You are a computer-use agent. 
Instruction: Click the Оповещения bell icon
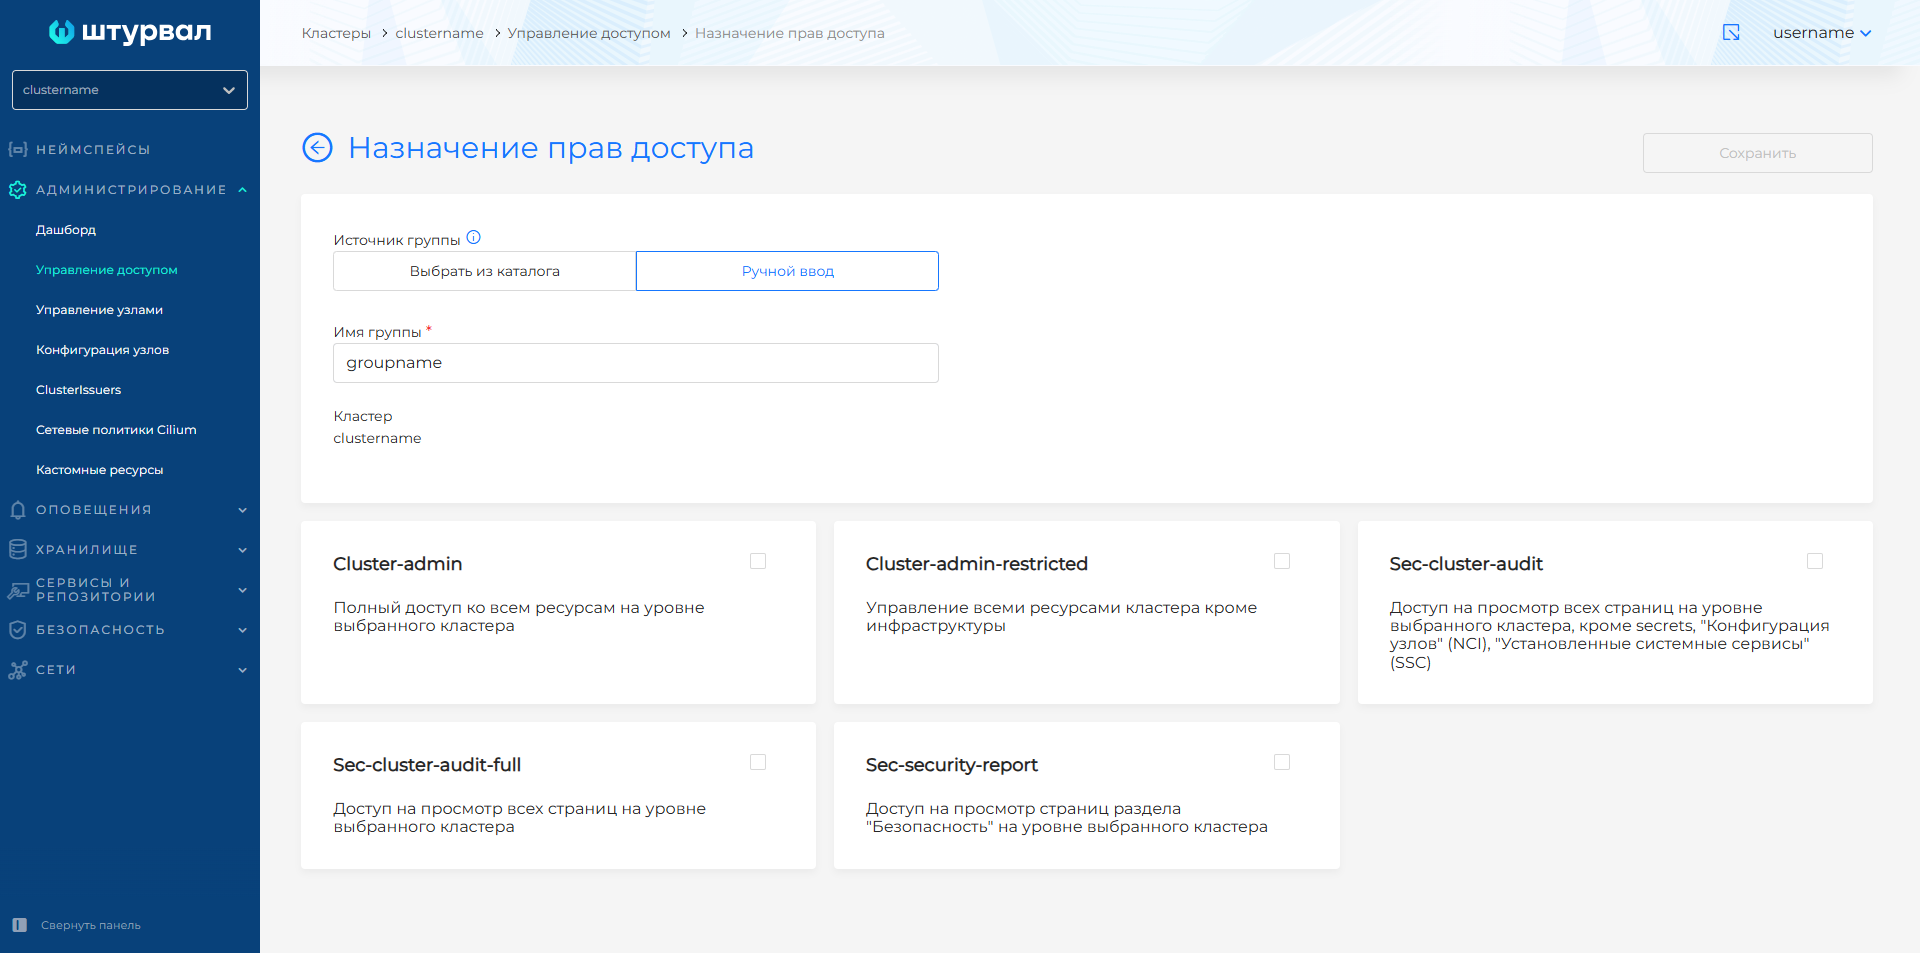point(17,510)
